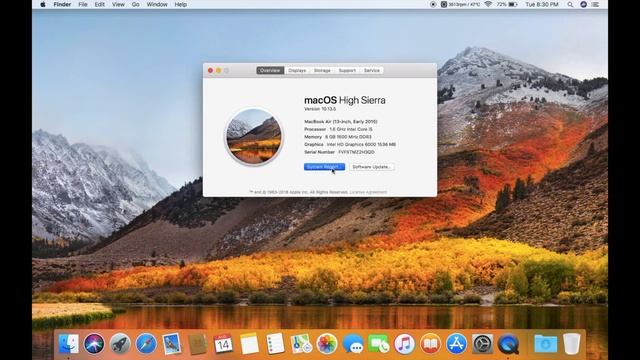Open System Preferences gear icon
This screenshot has width=640, height=360.
coord(482,343)
